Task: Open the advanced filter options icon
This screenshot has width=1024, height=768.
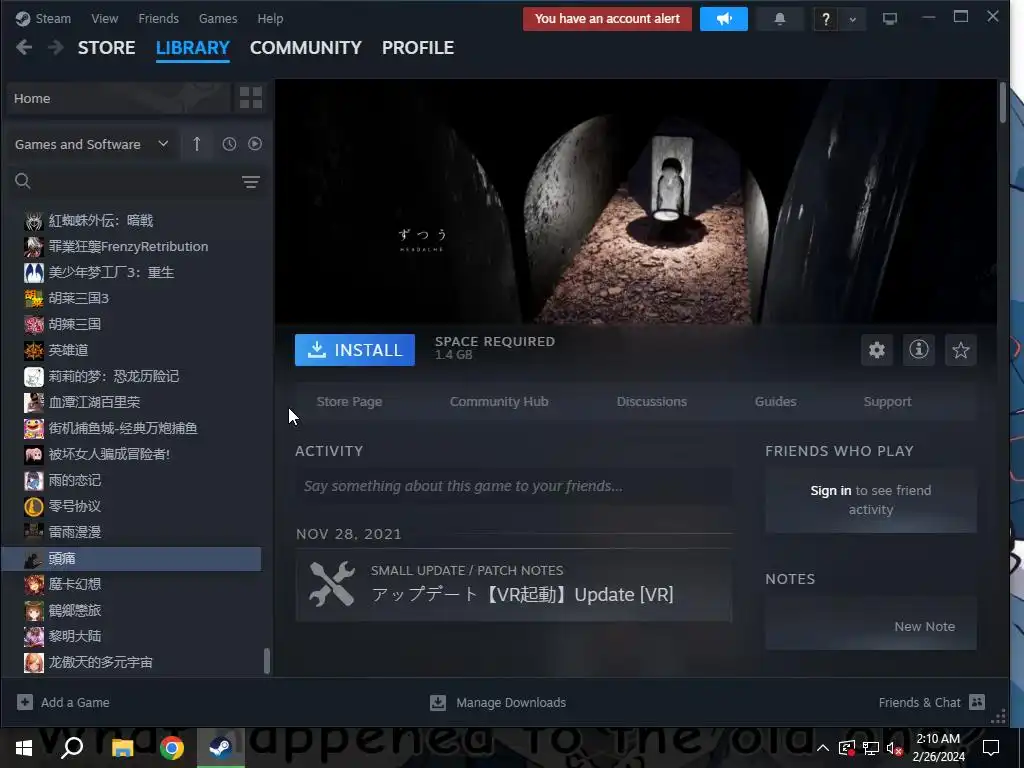Action: click(251, 182)
